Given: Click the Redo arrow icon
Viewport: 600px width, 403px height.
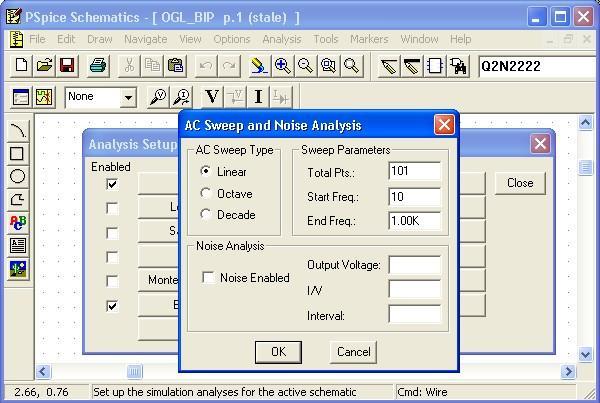Looking at the screenshot, I should [x=229, y=65].
